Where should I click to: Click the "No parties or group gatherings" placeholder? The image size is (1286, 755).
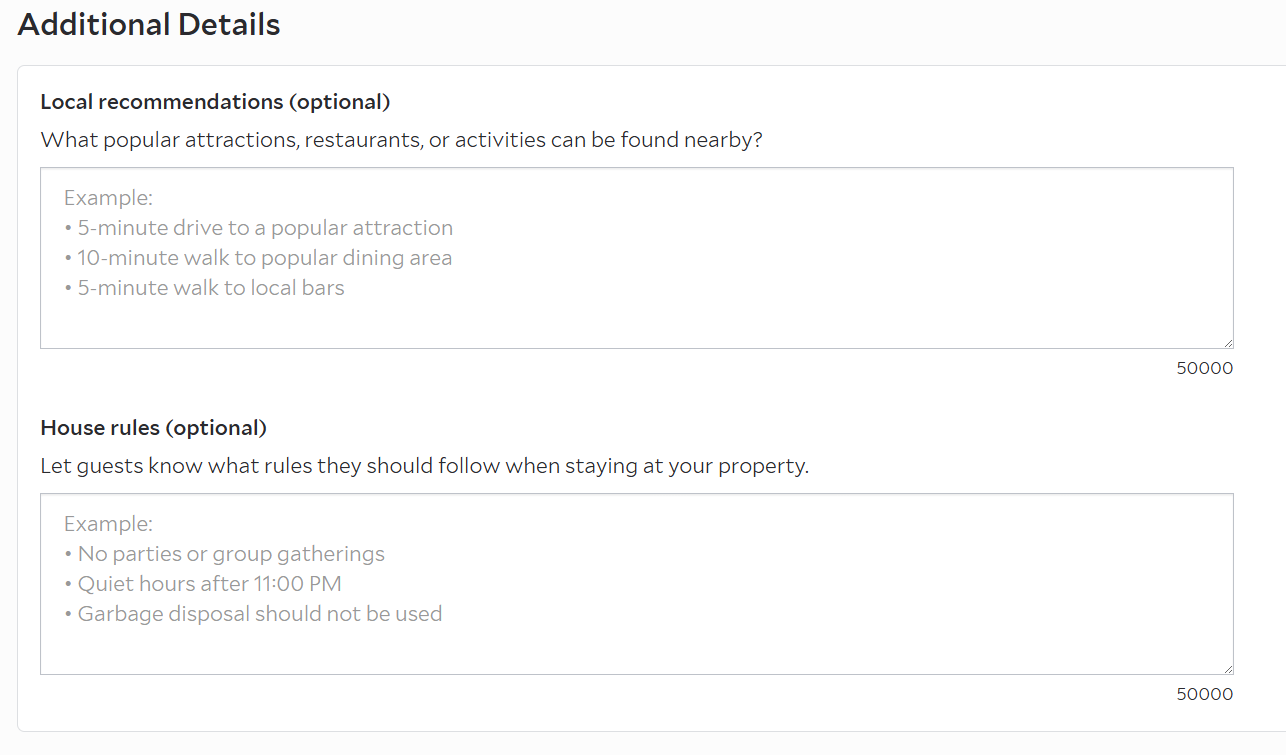pos(231,554)
